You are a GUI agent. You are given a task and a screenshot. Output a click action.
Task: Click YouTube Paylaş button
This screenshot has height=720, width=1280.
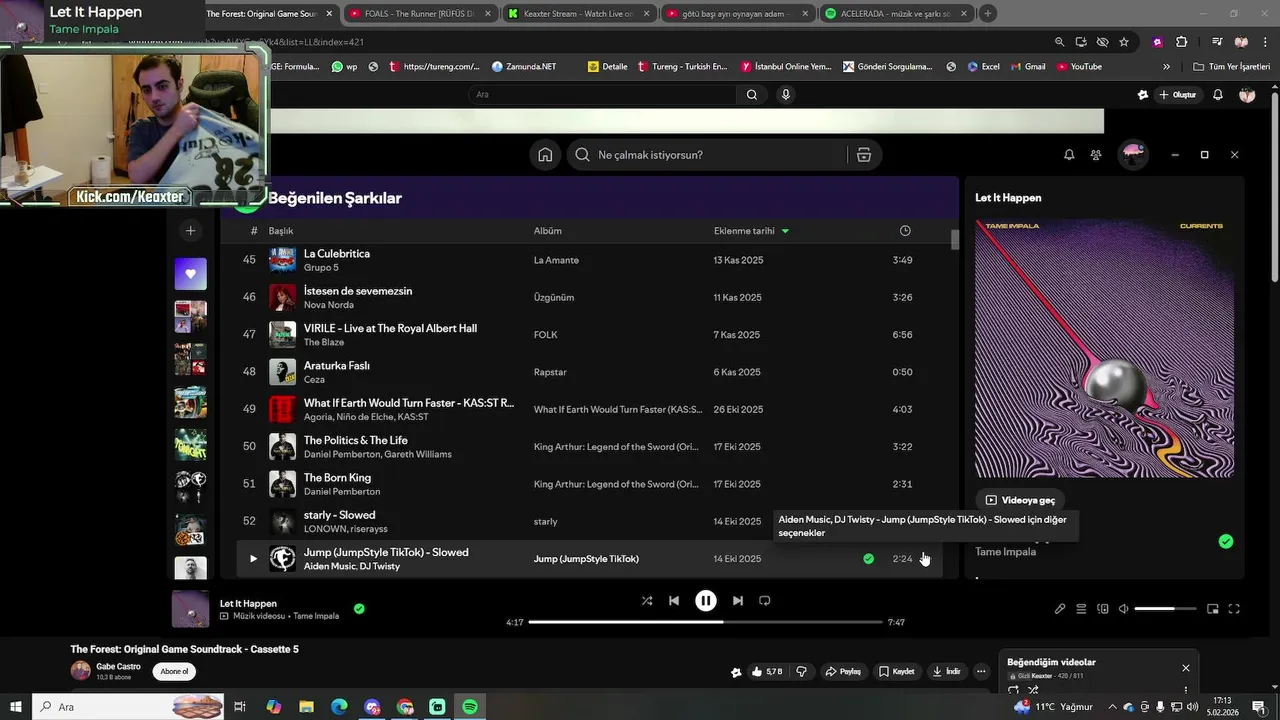[843, 672]
